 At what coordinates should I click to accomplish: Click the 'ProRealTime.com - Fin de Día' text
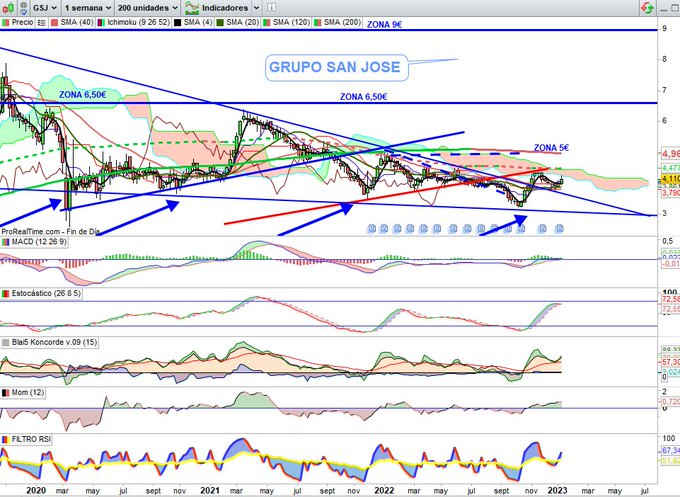tap(51, 232)
